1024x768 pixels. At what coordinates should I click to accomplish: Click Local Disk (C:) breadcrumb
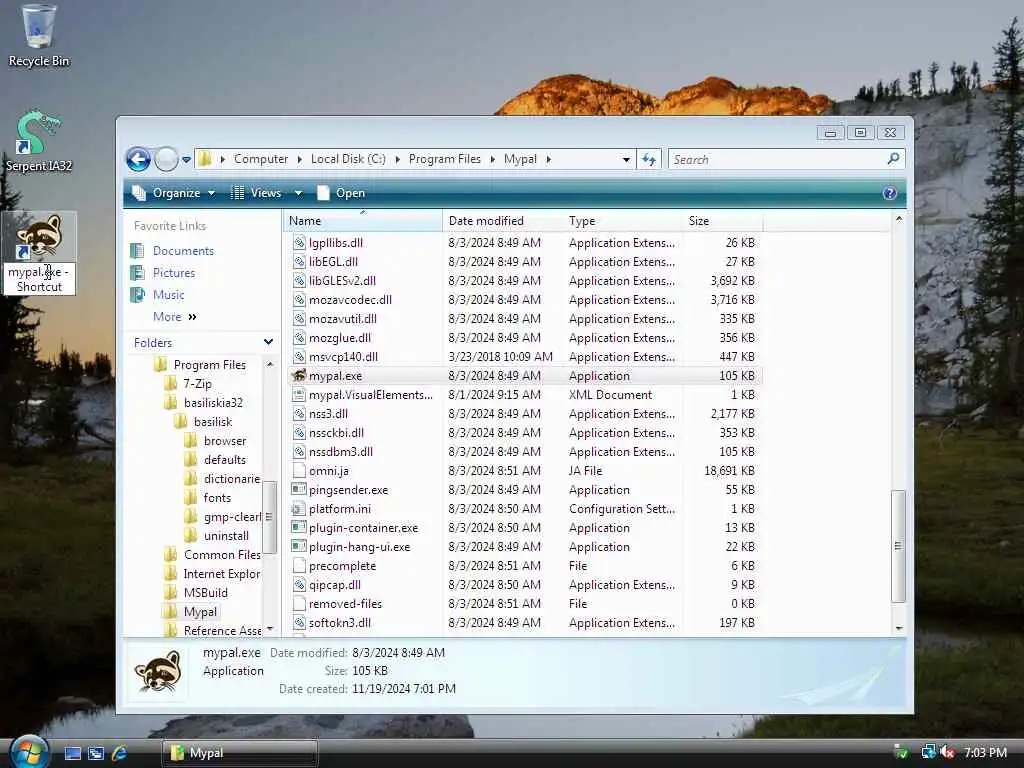click(x=347, y=159)
